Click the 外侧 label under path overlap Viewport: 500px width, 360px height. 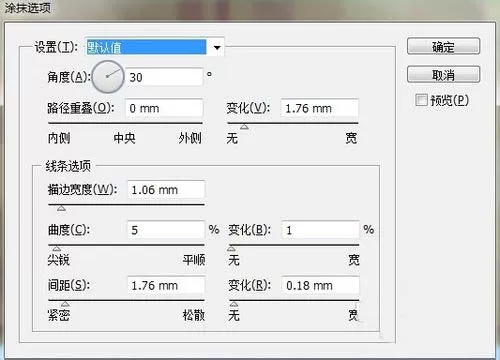190,138
